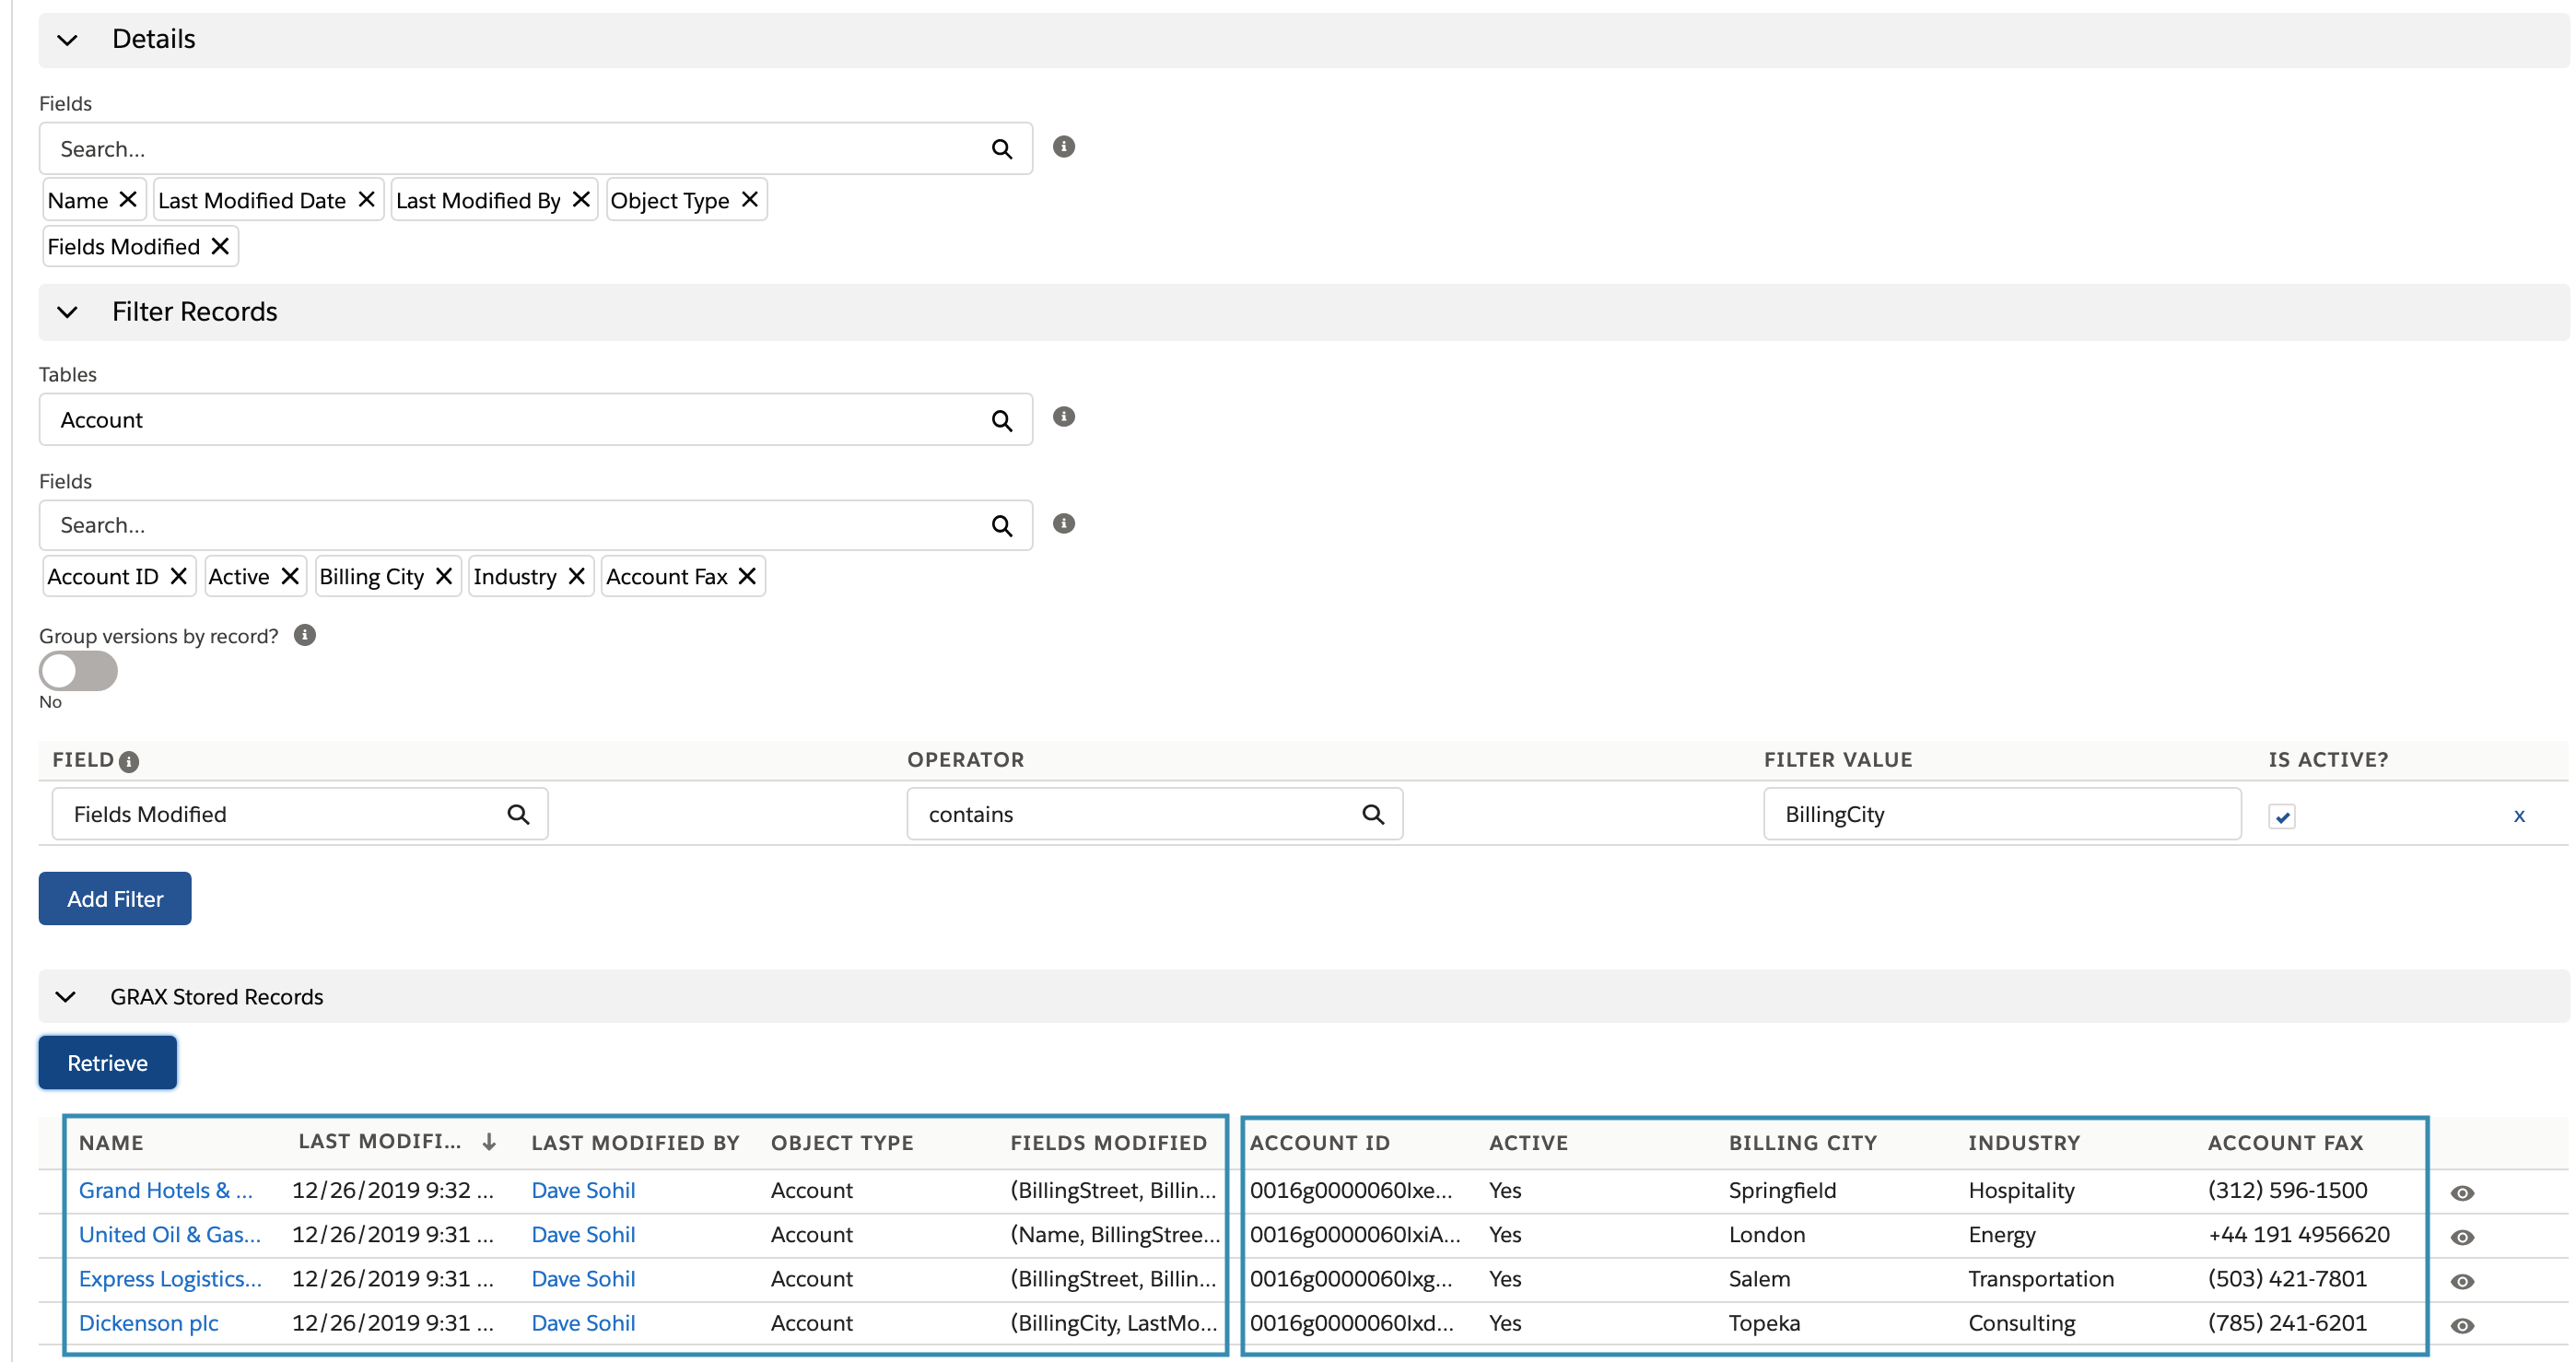The height and width of the screenshot is (1362, 2576).
Task: Click search icon in Tables Account box
Action: [1001, 420]
